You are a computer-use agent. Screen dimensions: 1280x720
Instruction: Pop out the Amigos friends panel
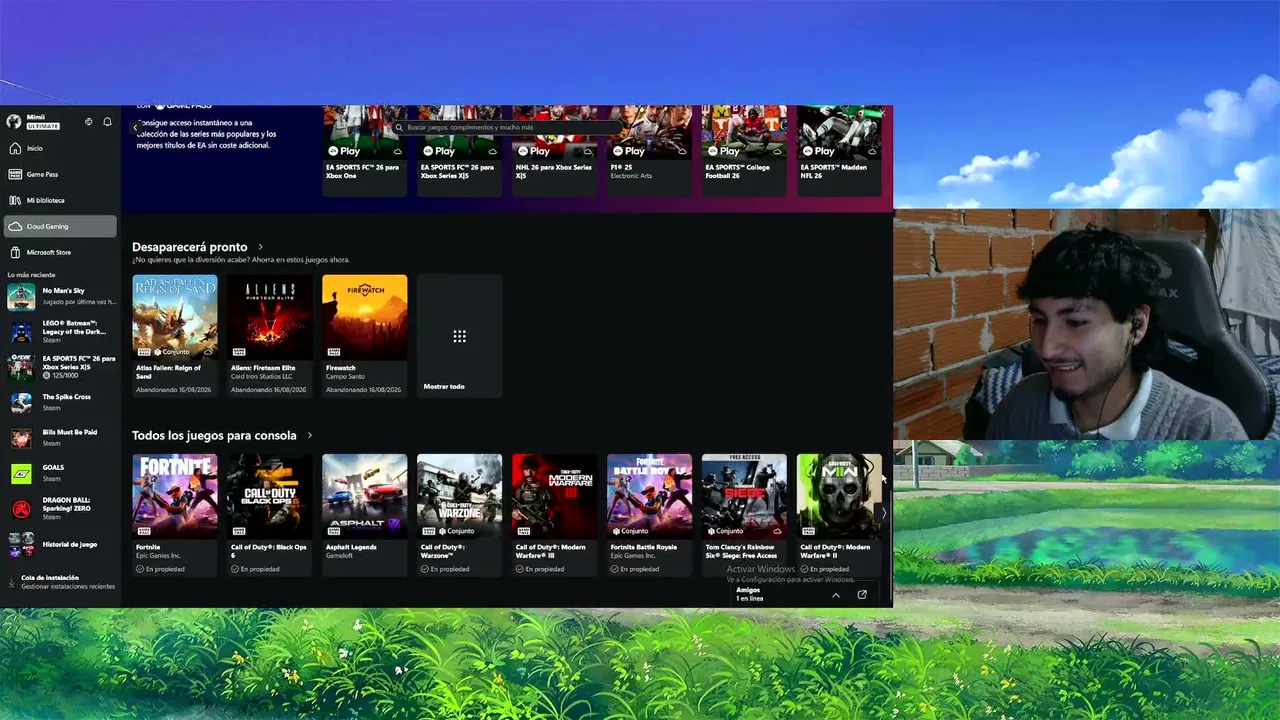[x=862, y=594]
